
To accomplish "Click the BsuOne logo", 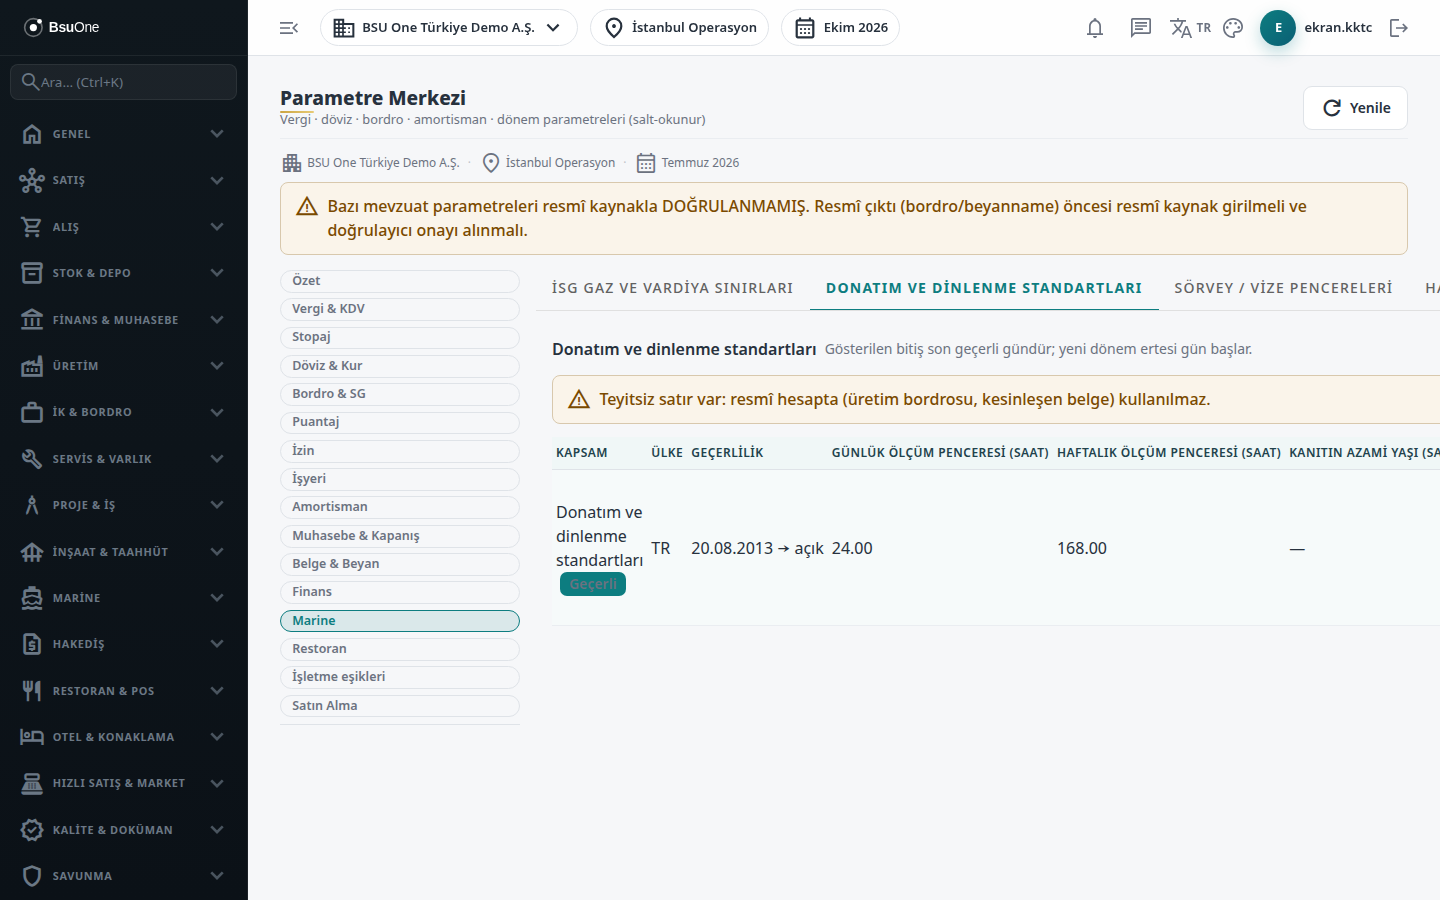I will click(62, 27).
